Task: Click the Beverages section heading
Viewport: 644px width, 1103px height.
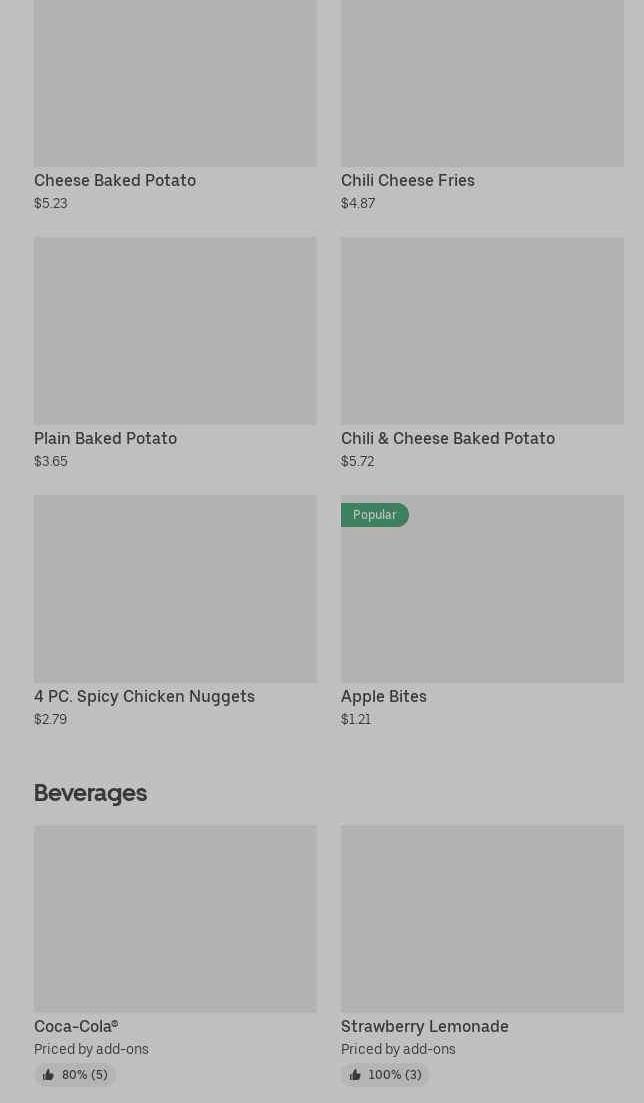Action: click(90, 793)
